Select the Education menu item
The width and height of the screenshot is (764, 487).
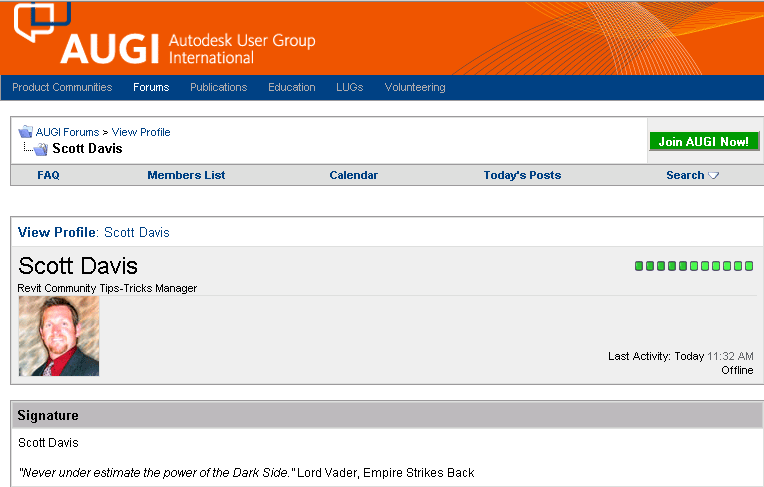[291, 87]
